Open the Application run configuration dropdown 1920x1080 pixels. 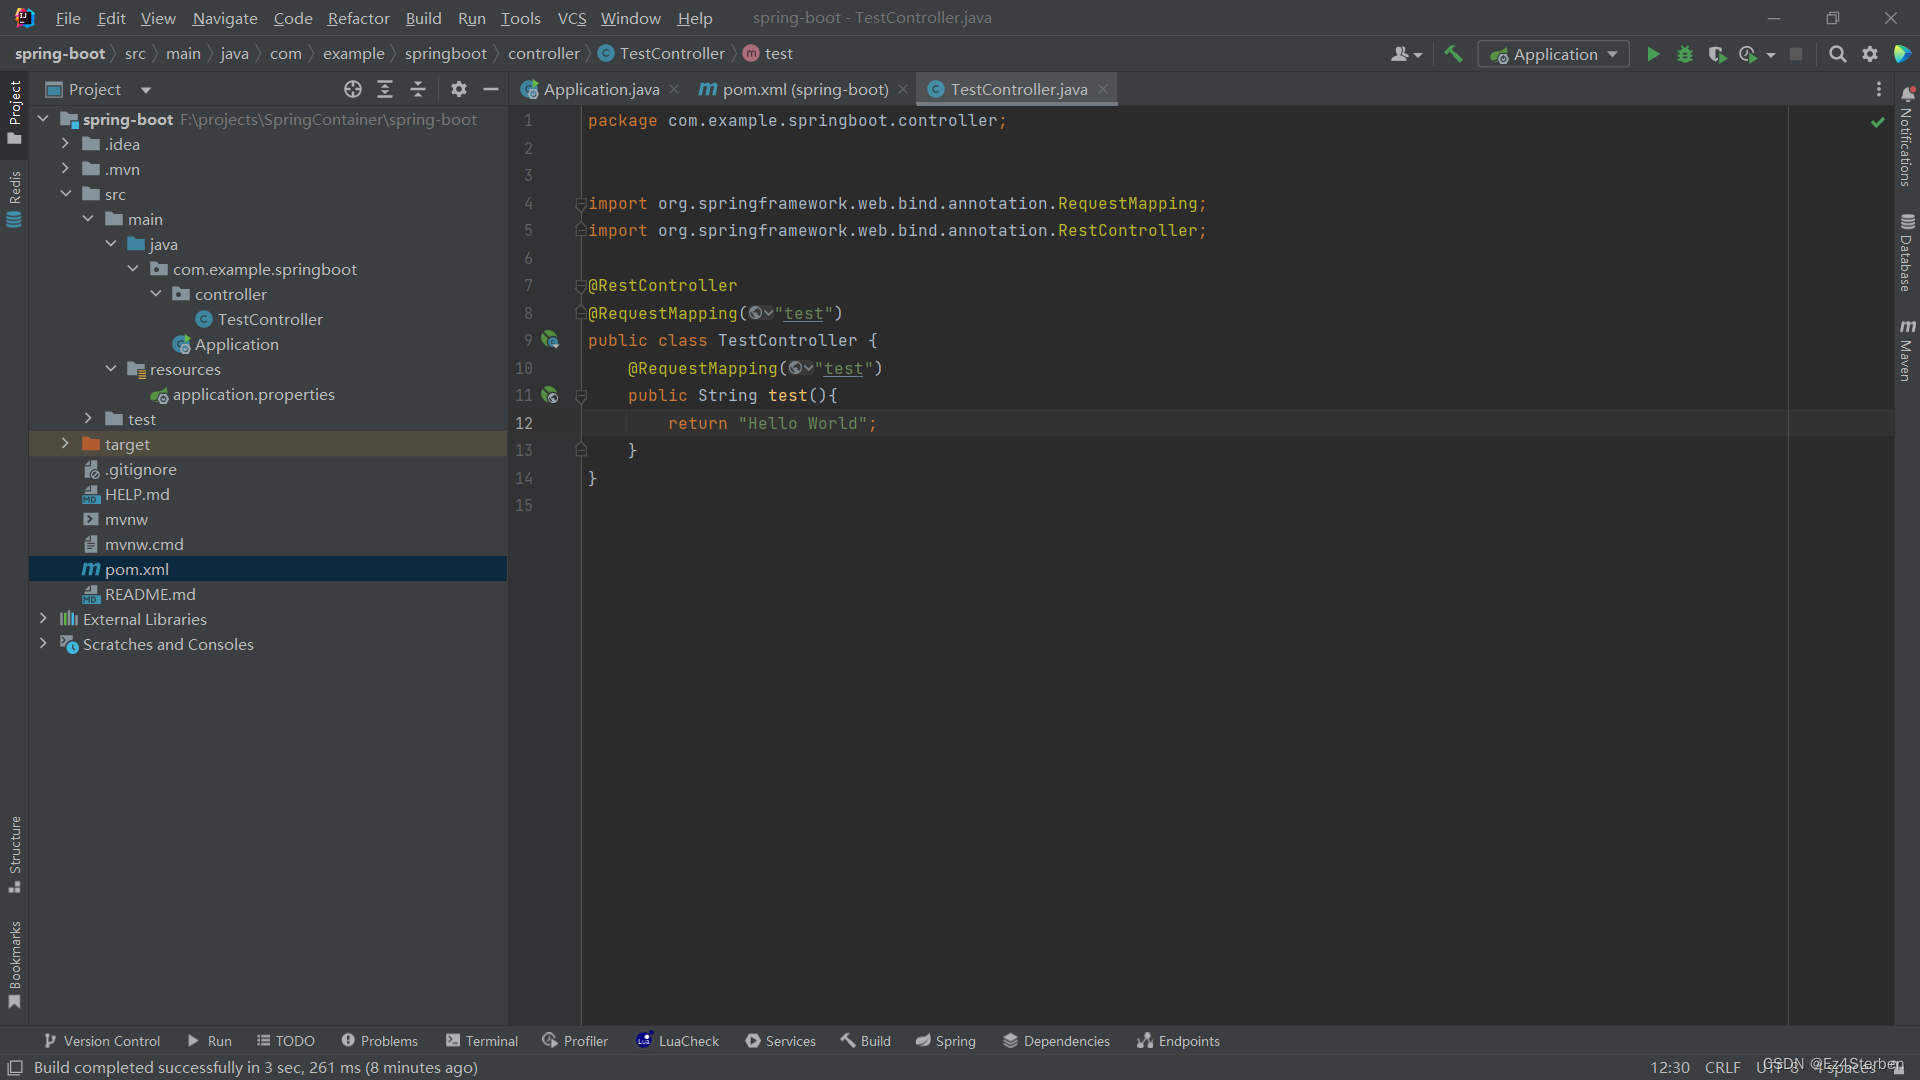tap(1555, 54)
